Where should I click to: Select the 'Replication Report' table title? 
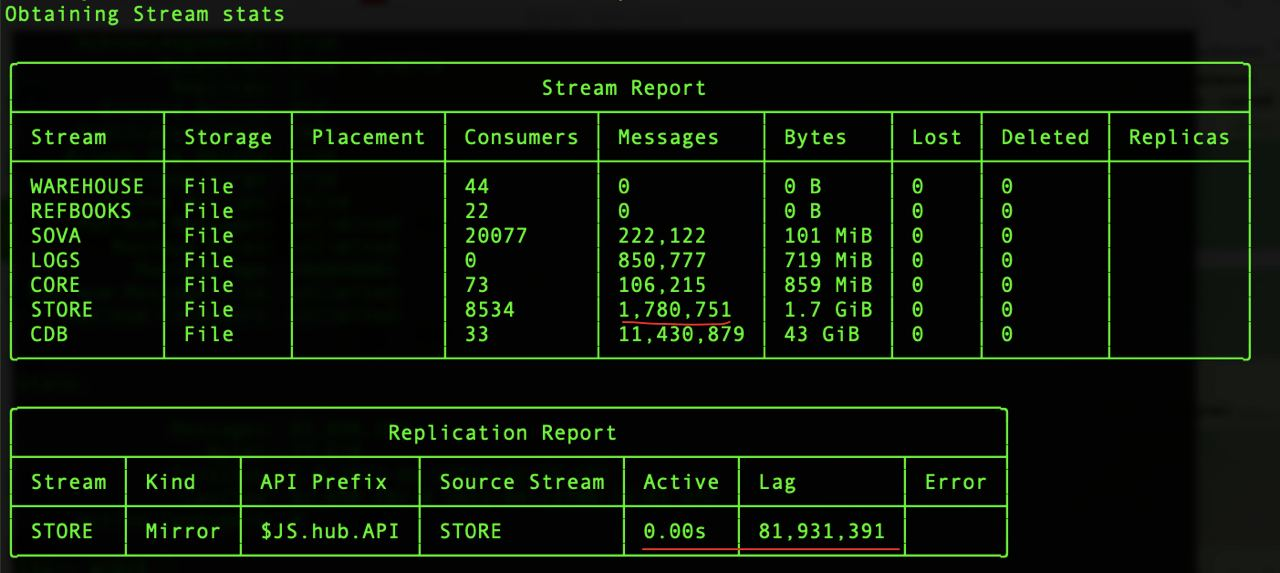coord(503,433)
